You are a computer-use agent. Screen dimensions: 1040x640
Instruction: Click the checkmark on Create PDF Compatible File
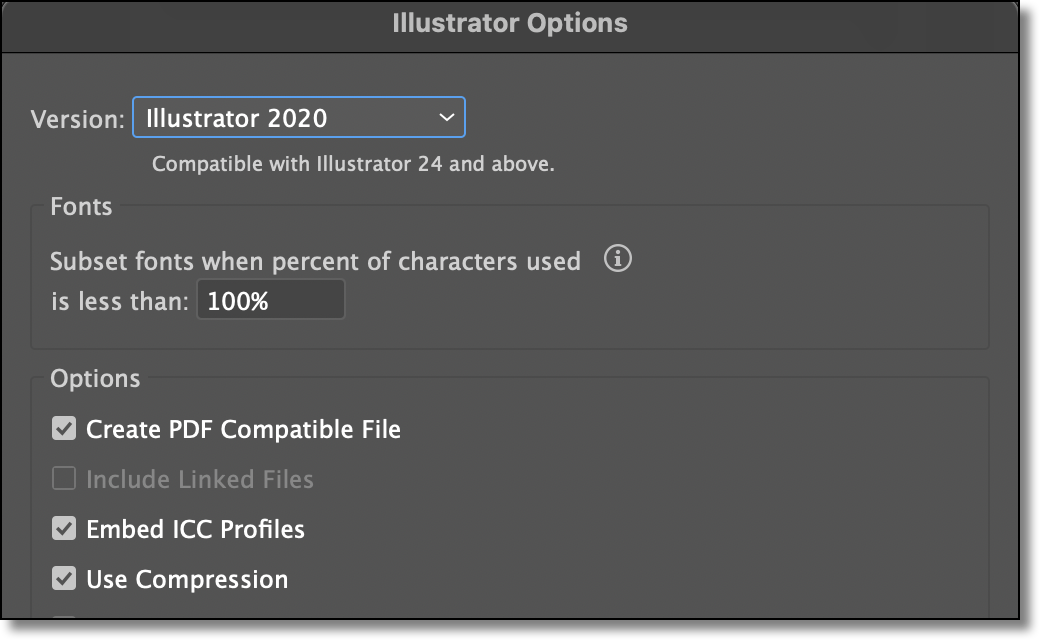click(64, 429)
